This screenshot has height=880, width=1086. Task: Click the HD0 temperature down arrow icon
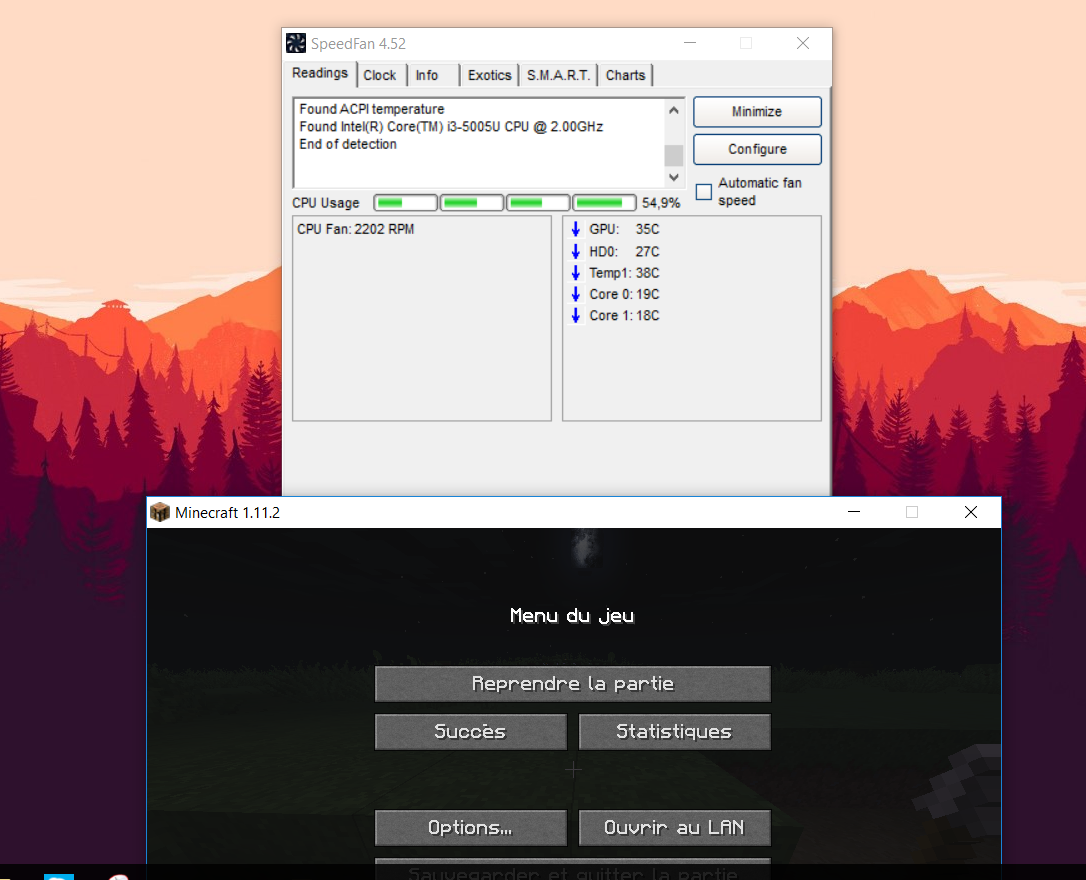pyautogui.click(x=576, y=251)
